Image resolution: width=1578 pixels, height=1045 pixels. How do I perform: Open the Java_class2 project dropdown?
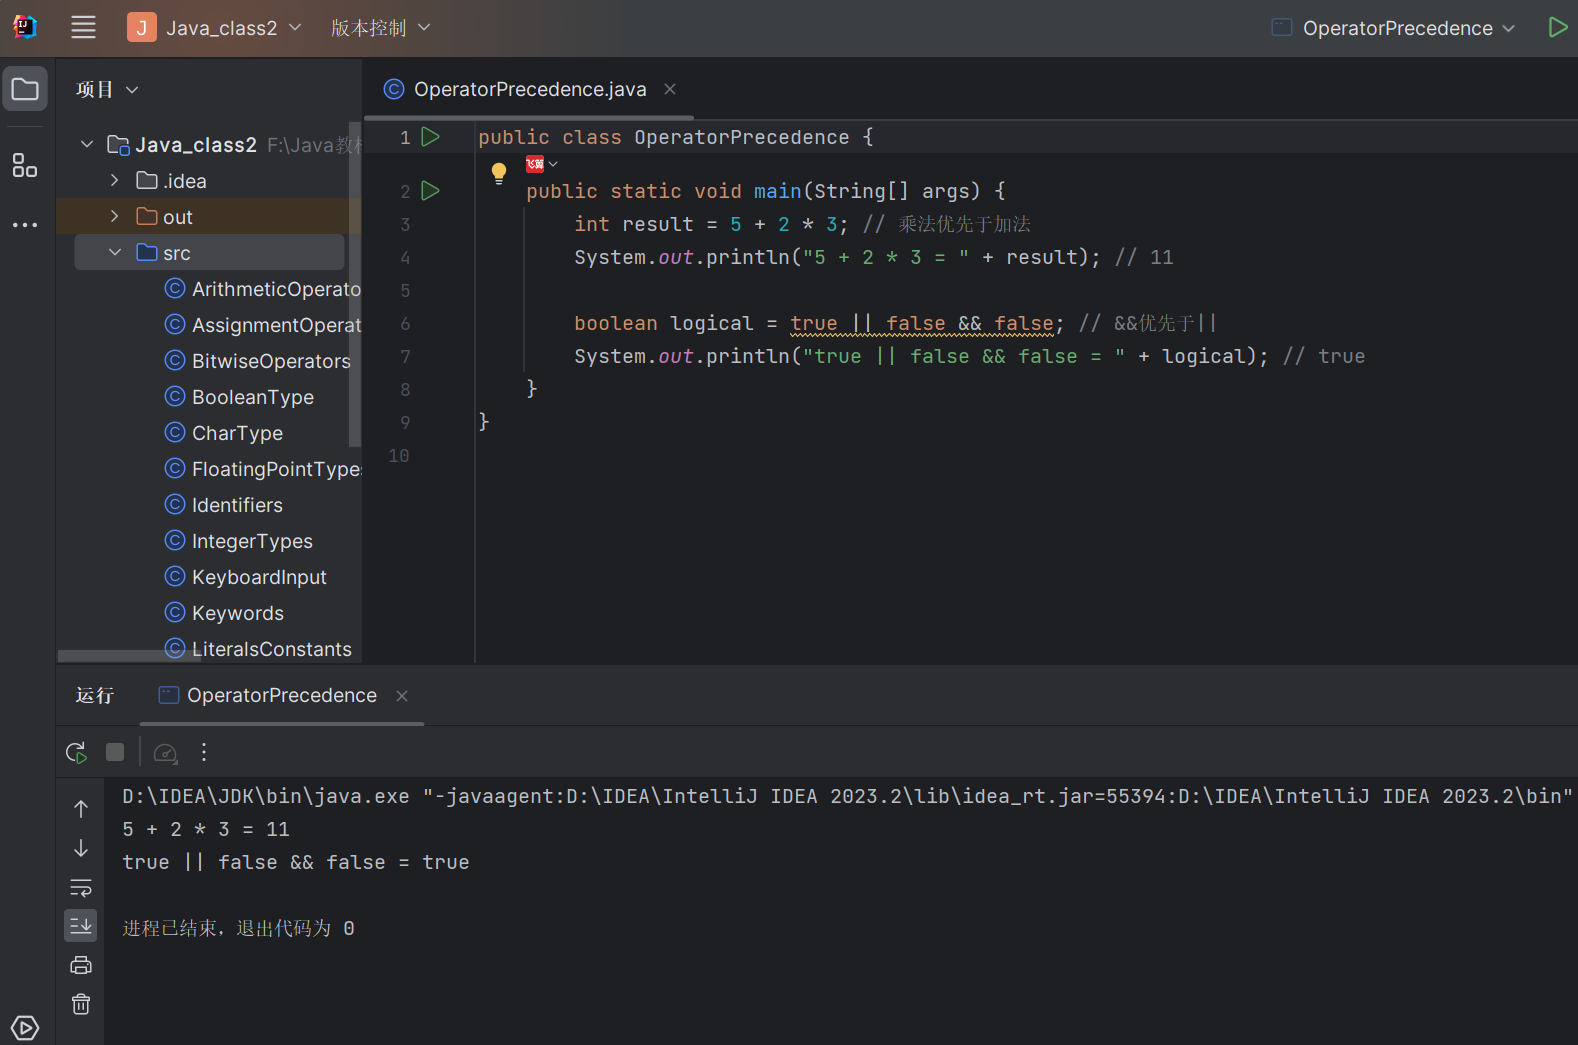(x=214, y=28)
